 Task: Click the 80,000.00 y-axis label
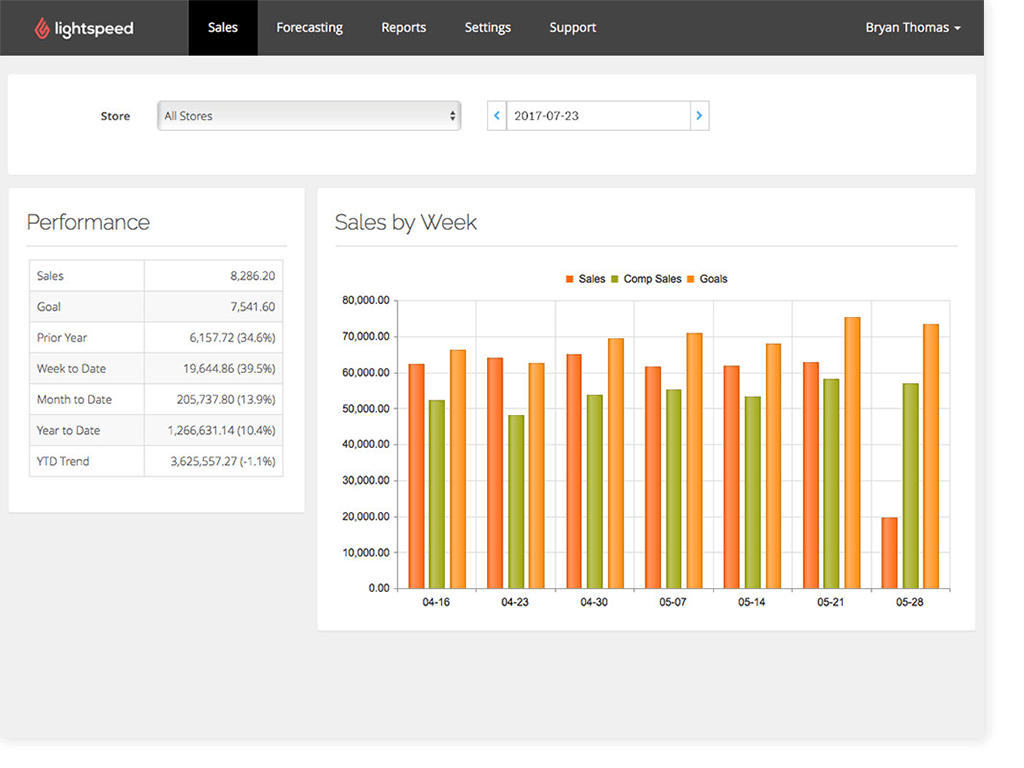(x=366, y=300)
